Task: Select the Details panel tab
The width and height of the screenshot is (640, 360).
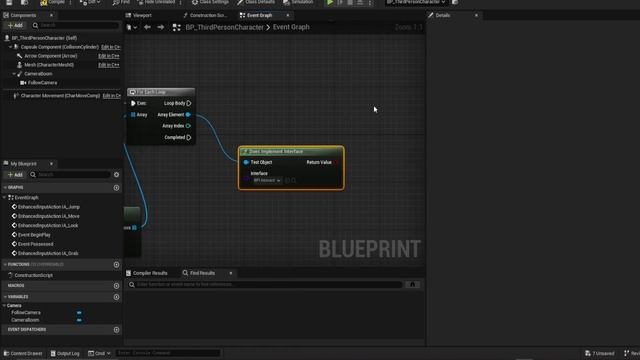Action: tap(439, 15)
